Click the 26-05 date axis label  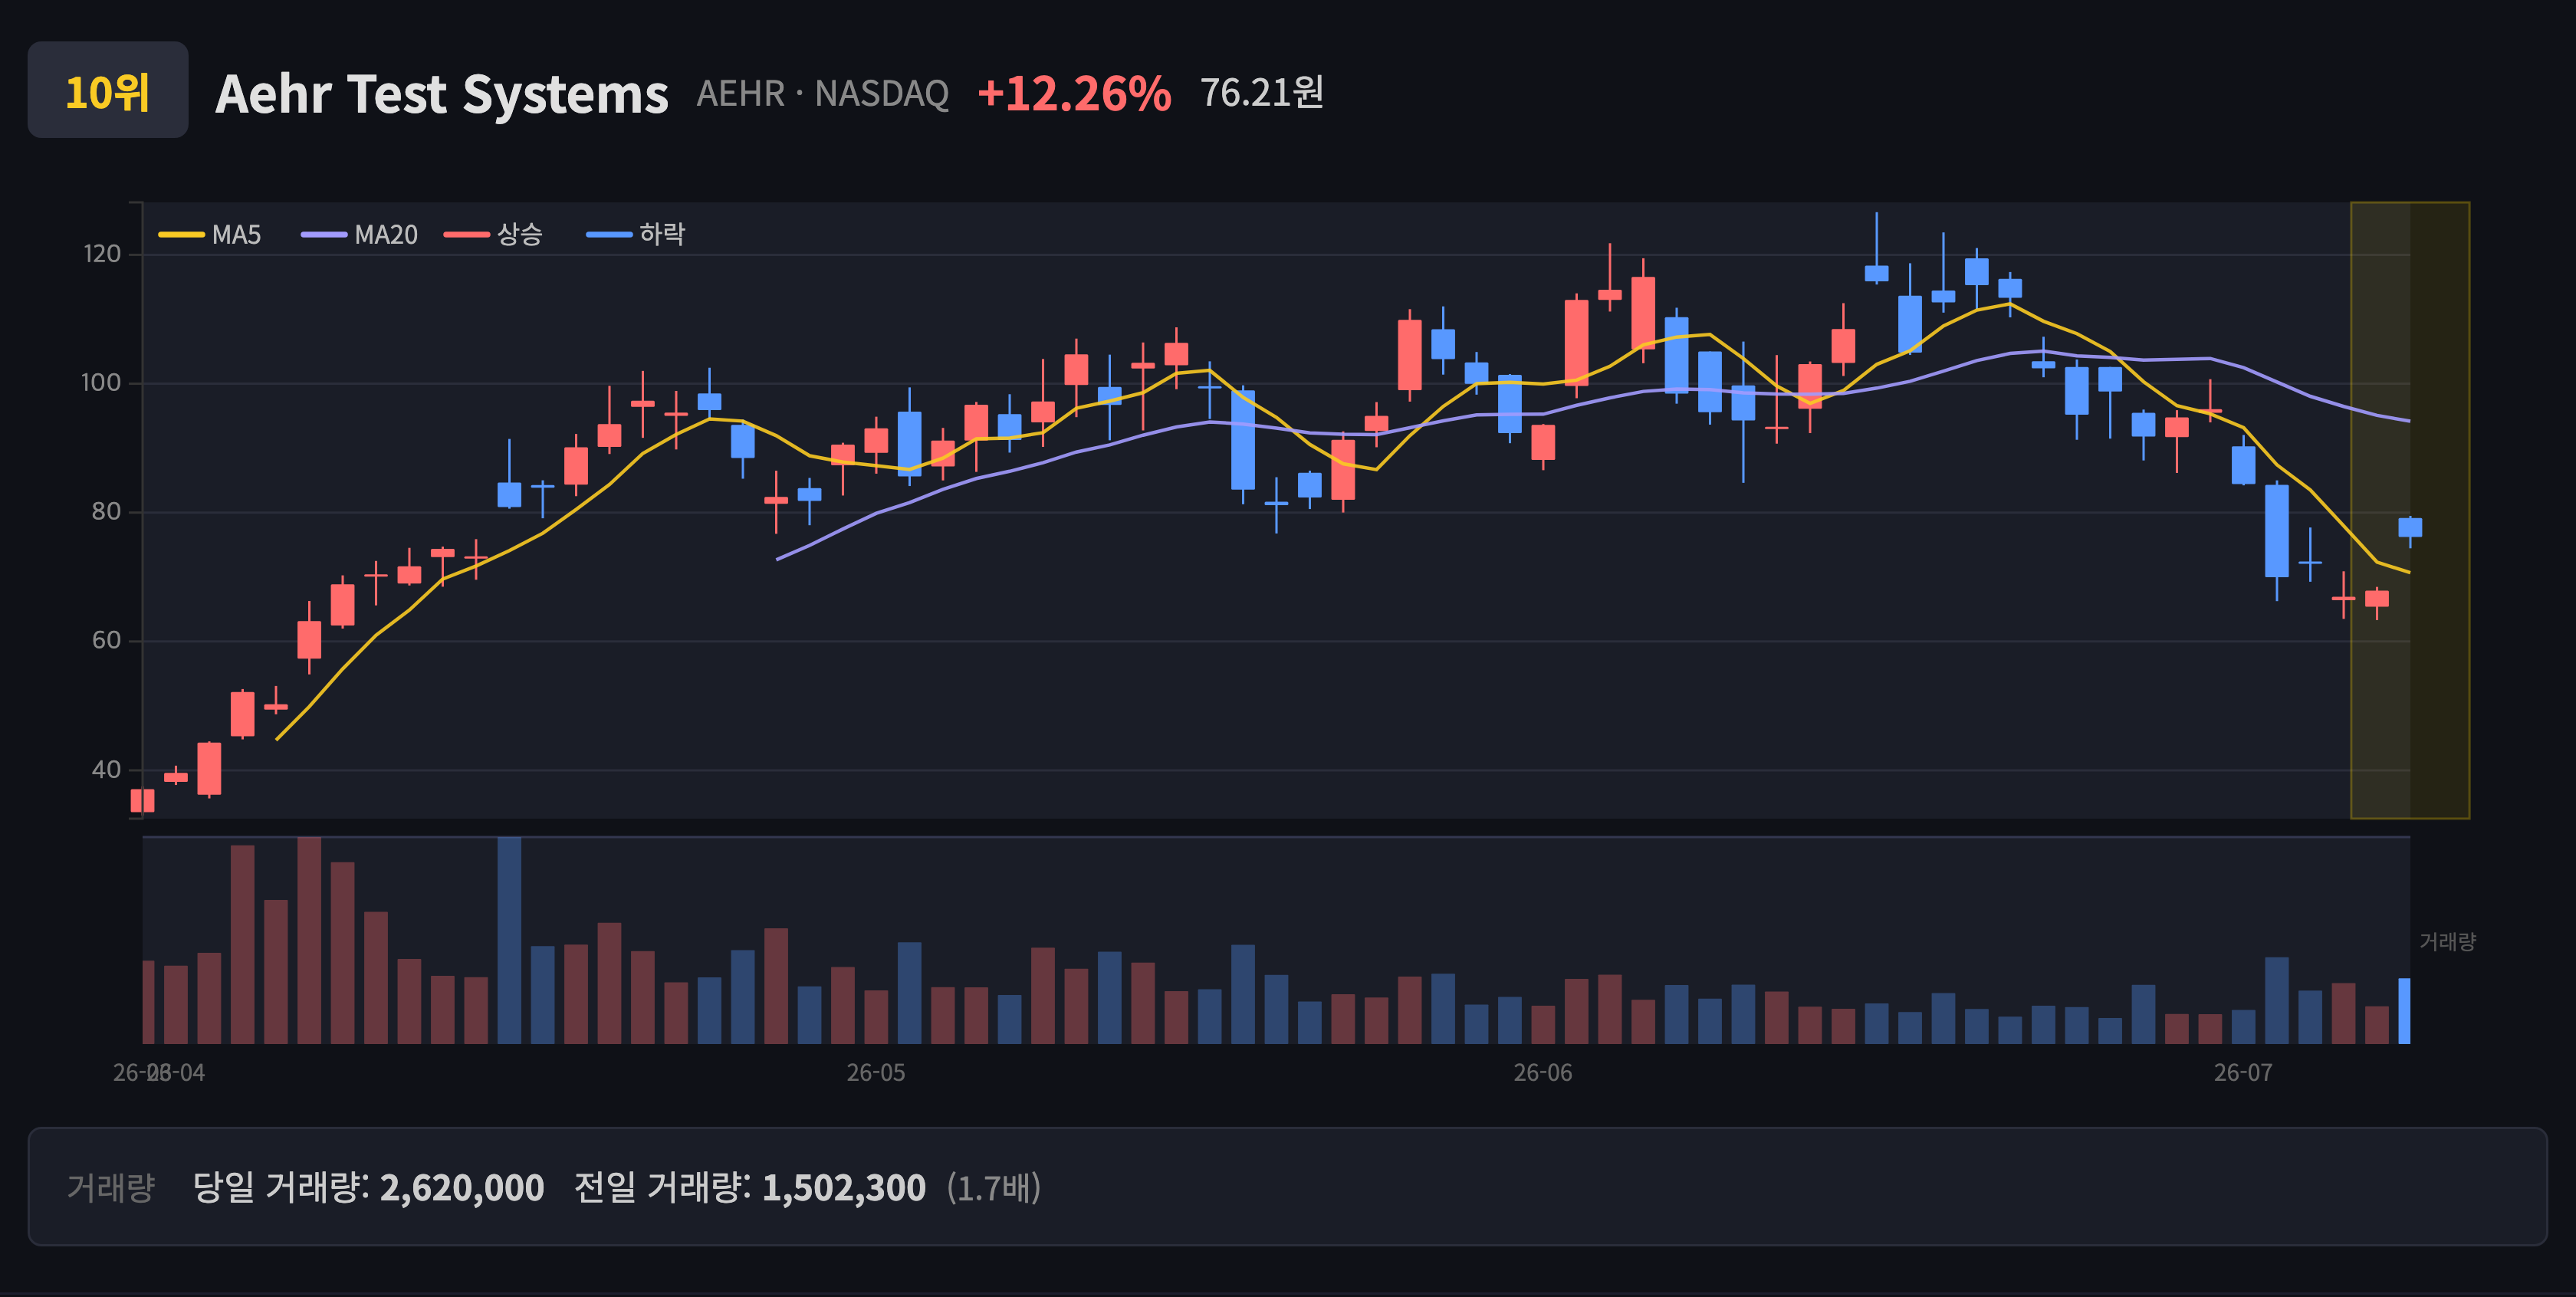click(876, 1073)
